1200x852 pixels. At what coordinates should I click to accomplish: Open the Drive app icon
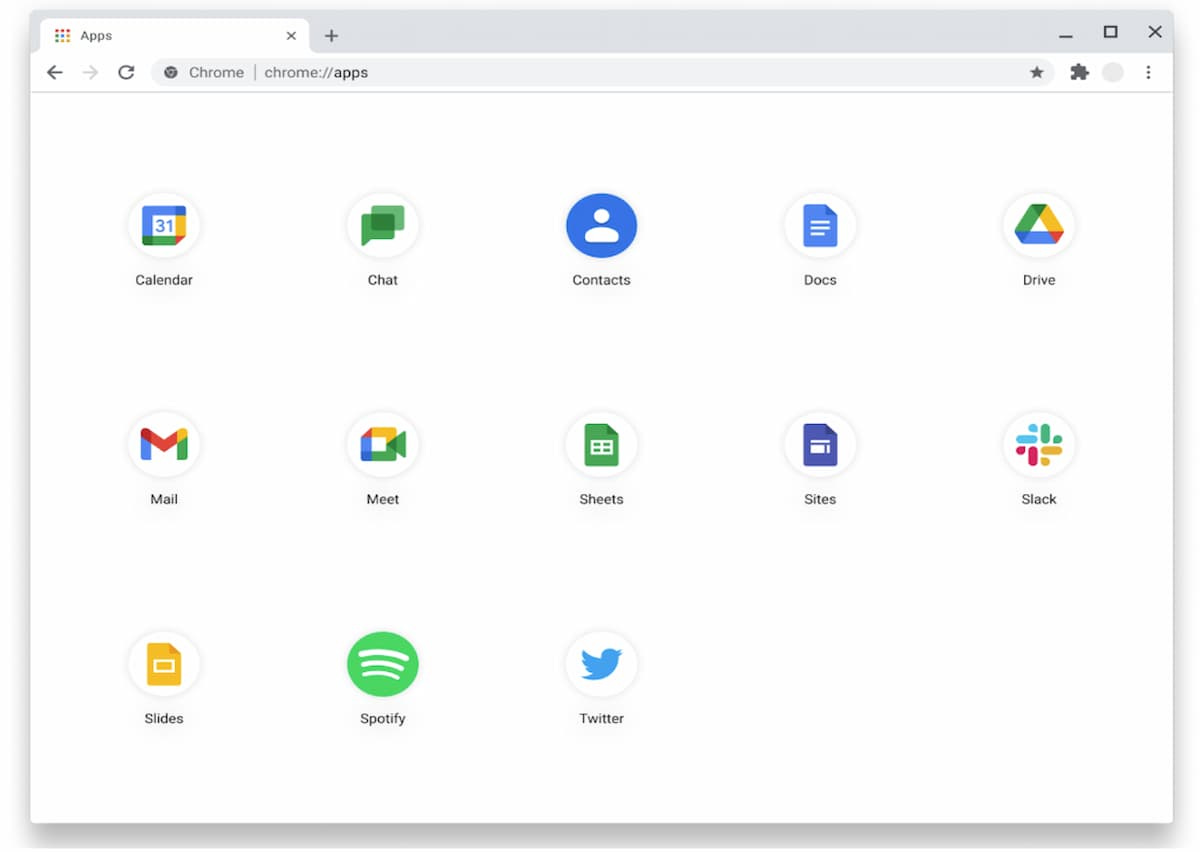coord(1039,226)
